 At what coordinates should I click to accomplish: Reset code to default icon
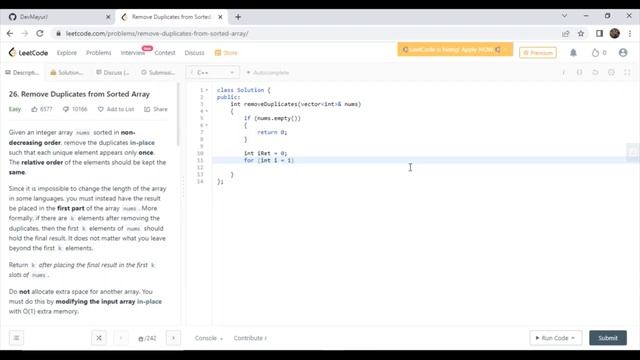click(x=596, y=72)
